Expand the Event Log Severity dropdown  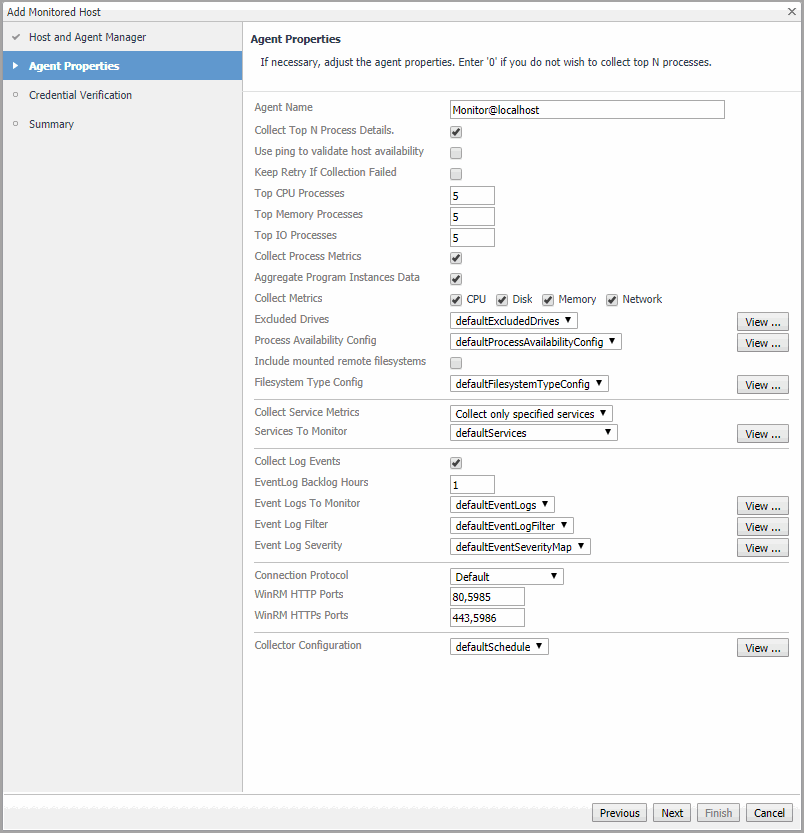point(520,547)
